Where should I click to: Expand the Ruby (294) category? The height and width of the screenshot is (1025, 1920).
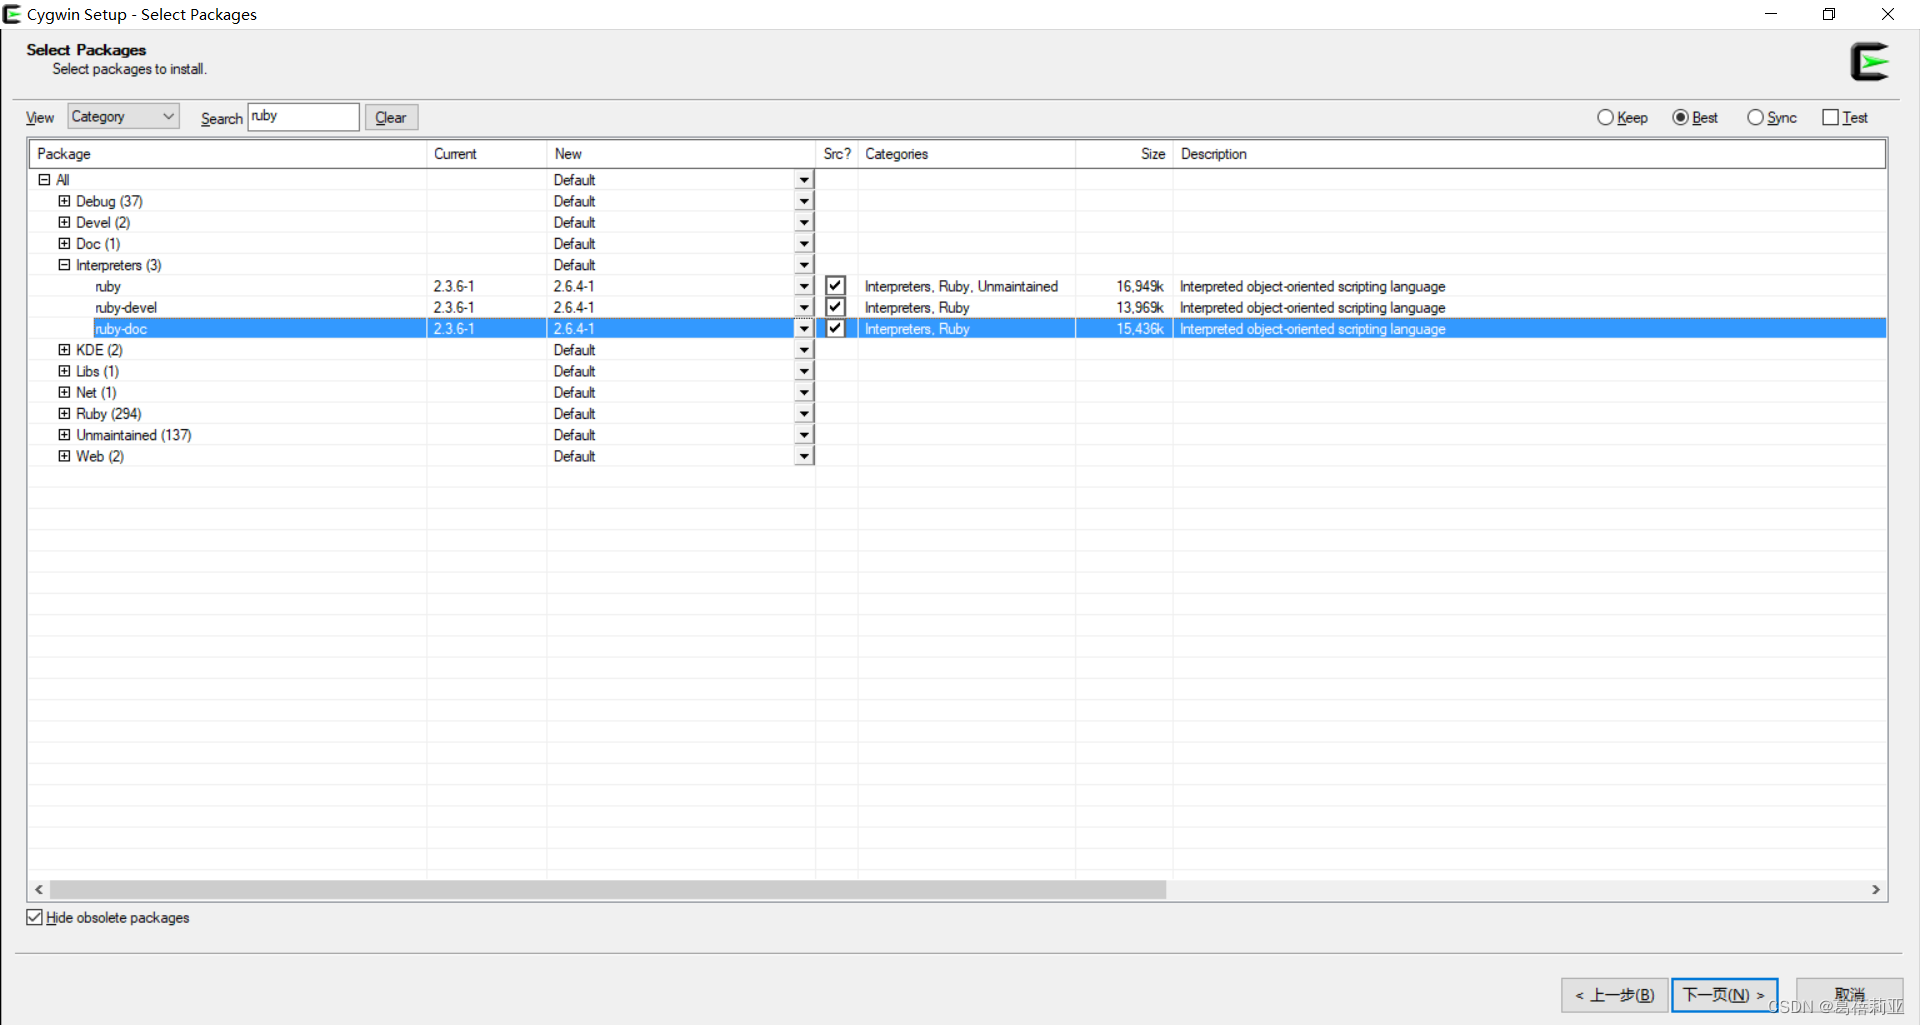click(x=64, y=413)
